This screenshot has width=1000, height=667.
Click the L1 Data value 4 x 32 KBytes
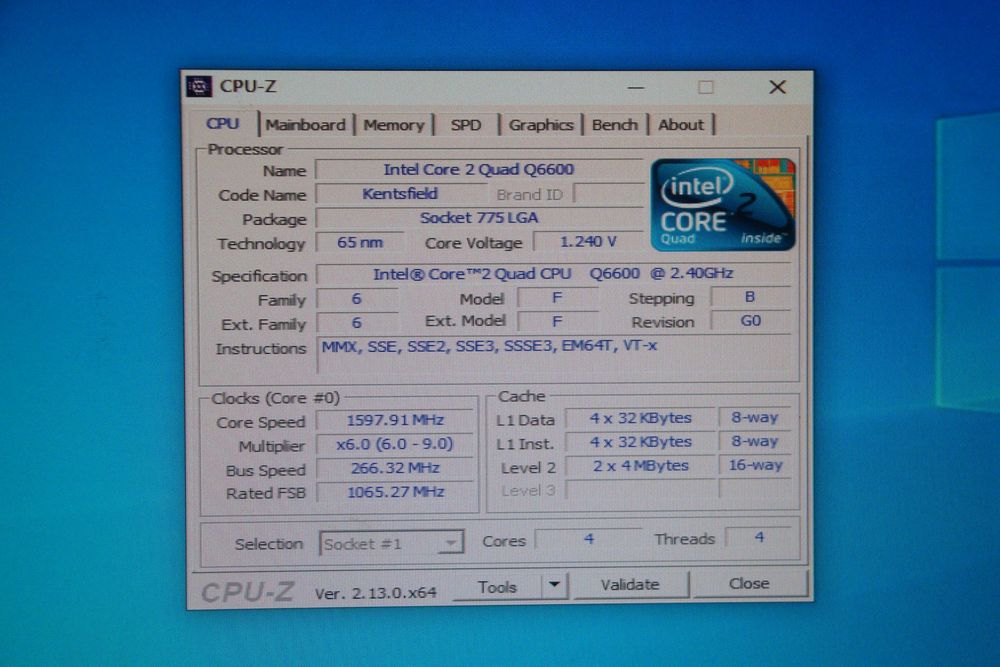click(x=640, y=418)
